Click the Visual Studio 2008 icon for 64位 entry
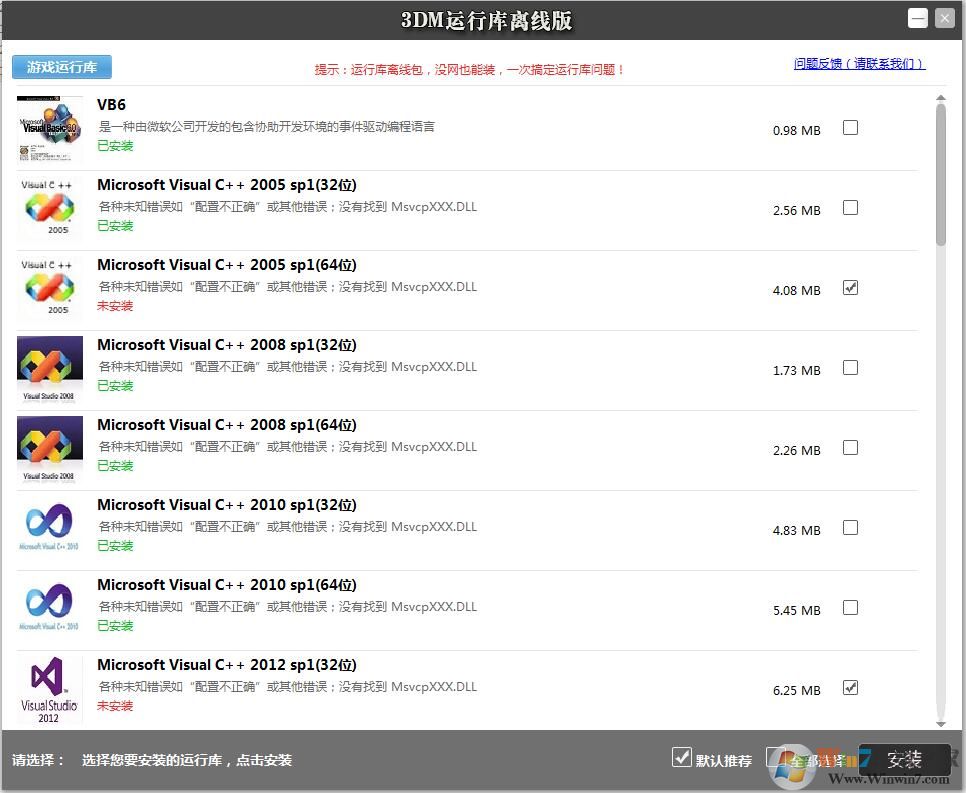966x793 pixels. (x=49, y=448)
